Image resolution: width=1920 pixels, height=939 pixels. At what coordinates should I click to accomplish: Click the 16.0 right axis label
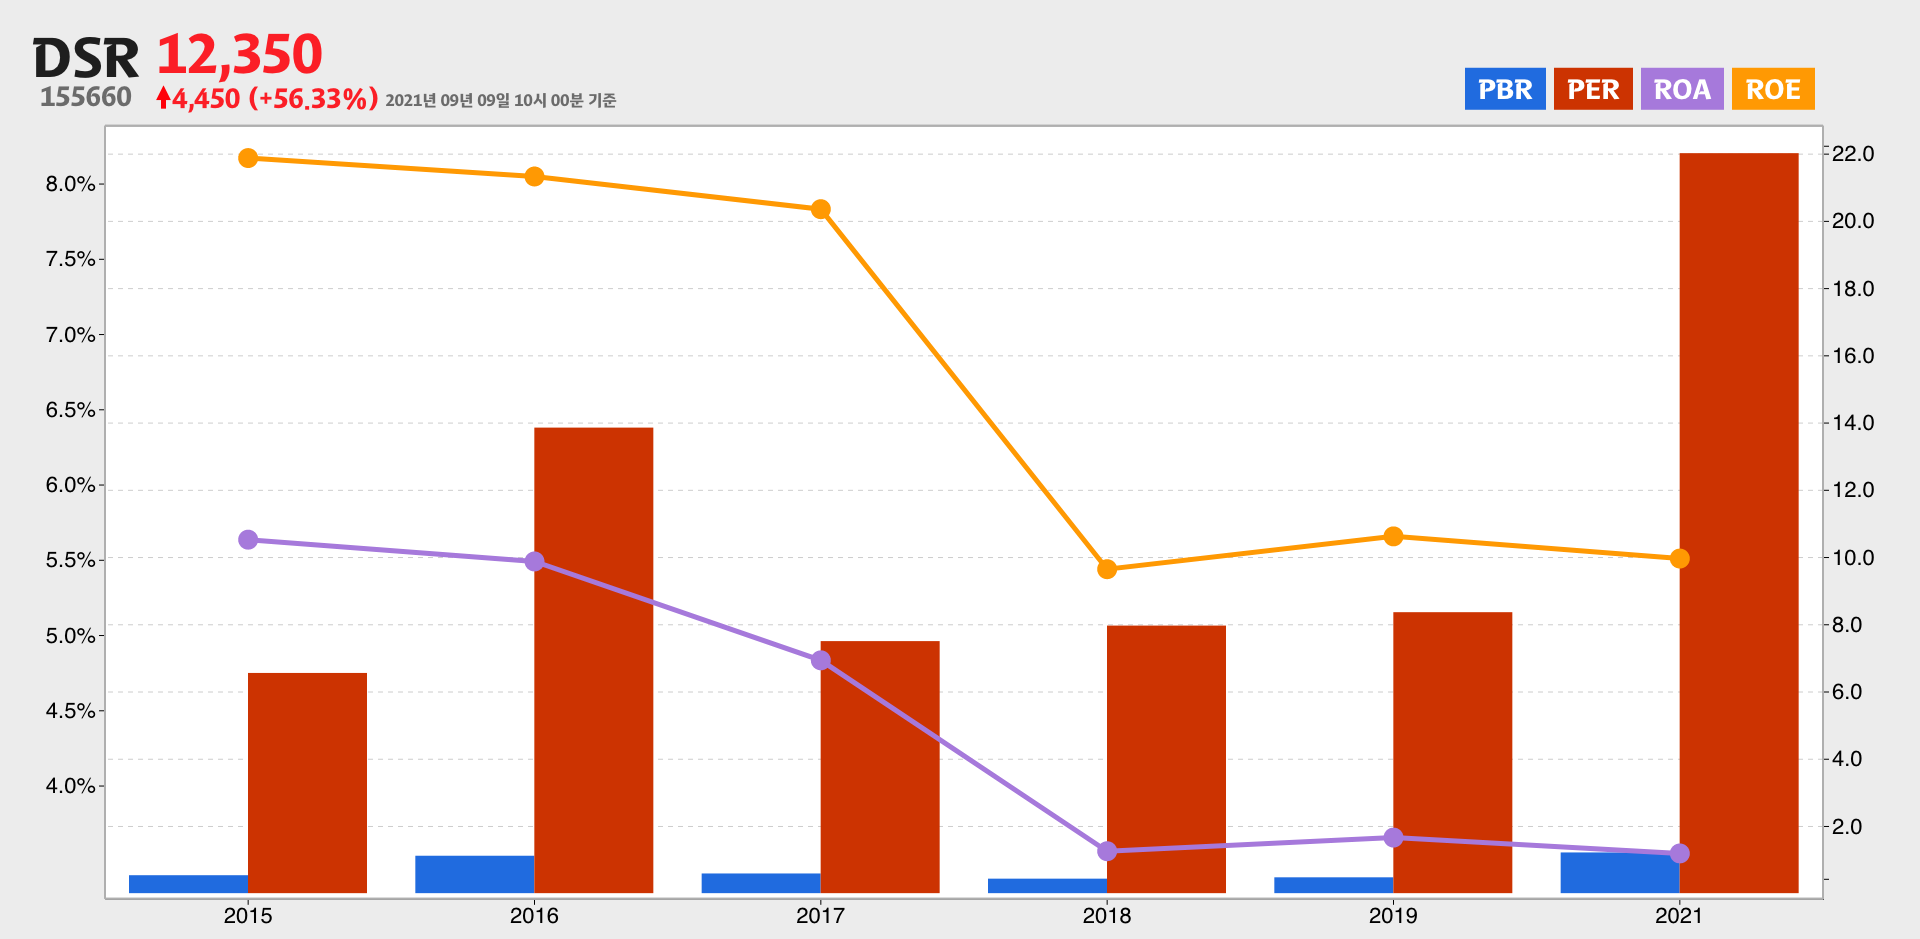point(1853,356)
